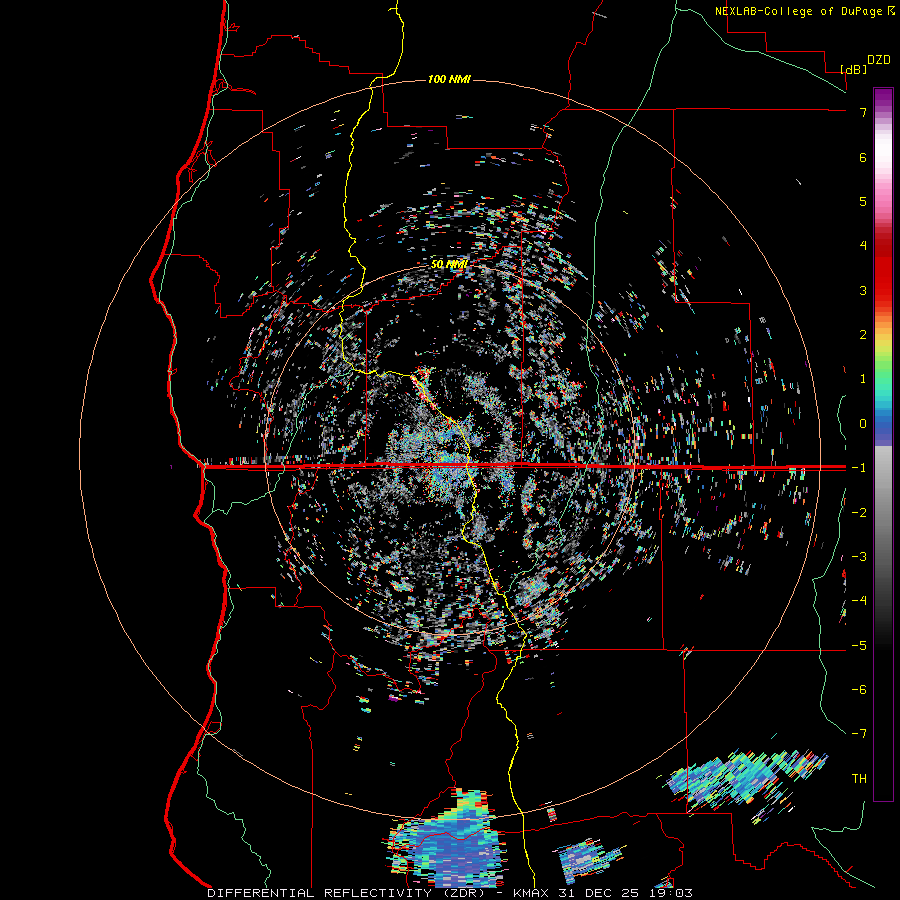Click the TH threshold label on the scale
Screen dimensions: 900x900
coord(859,779)
